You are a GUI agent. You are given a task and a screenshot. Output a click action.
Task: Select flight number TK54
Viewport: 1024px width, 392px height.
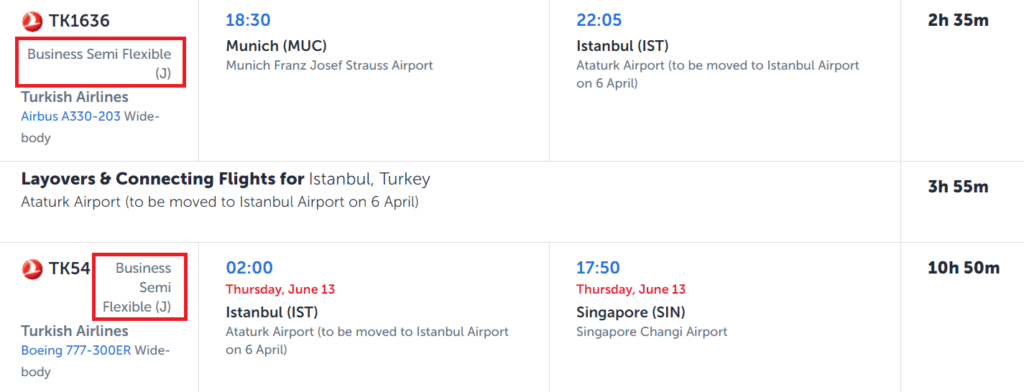click(x=69, y=268)
